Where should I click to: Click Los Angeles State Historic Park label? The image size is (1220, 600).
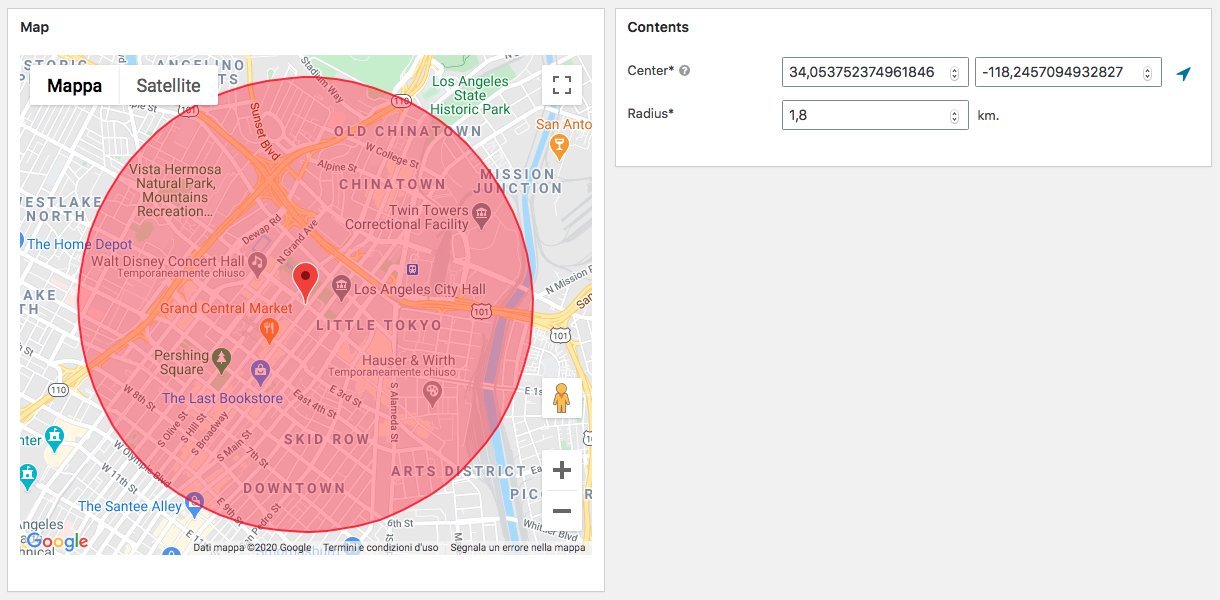pos(470,95)
